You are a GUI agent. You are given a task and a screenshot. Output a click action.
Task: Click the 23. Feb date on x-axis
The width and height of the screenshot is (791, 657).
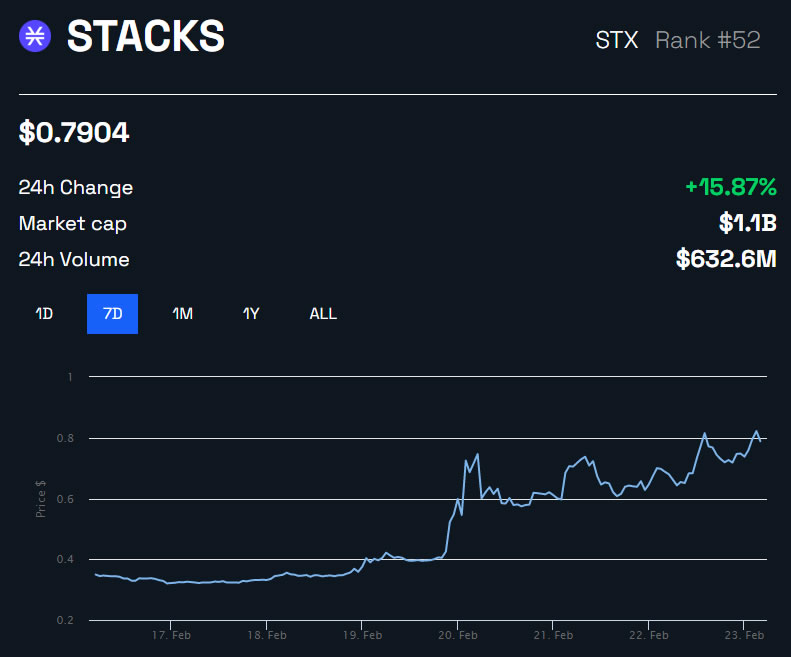(x=744, y=635)
